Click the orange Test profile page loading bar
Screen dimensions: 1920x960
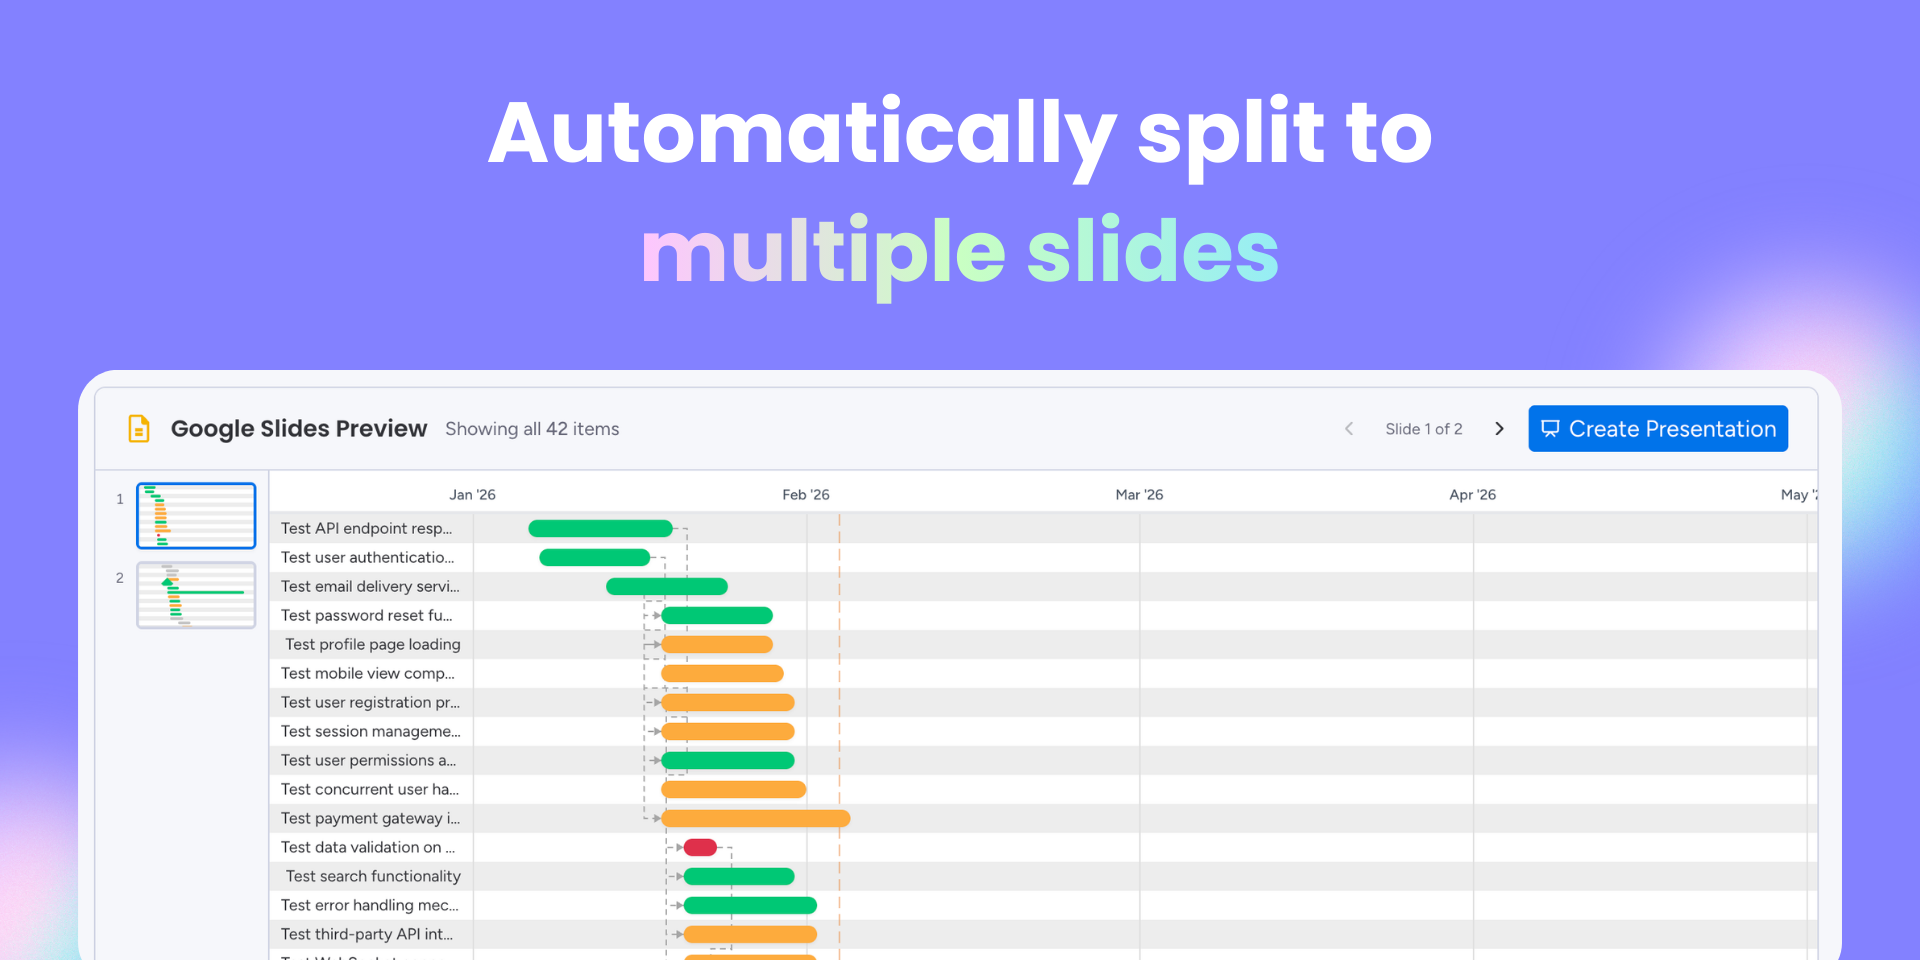717,645
